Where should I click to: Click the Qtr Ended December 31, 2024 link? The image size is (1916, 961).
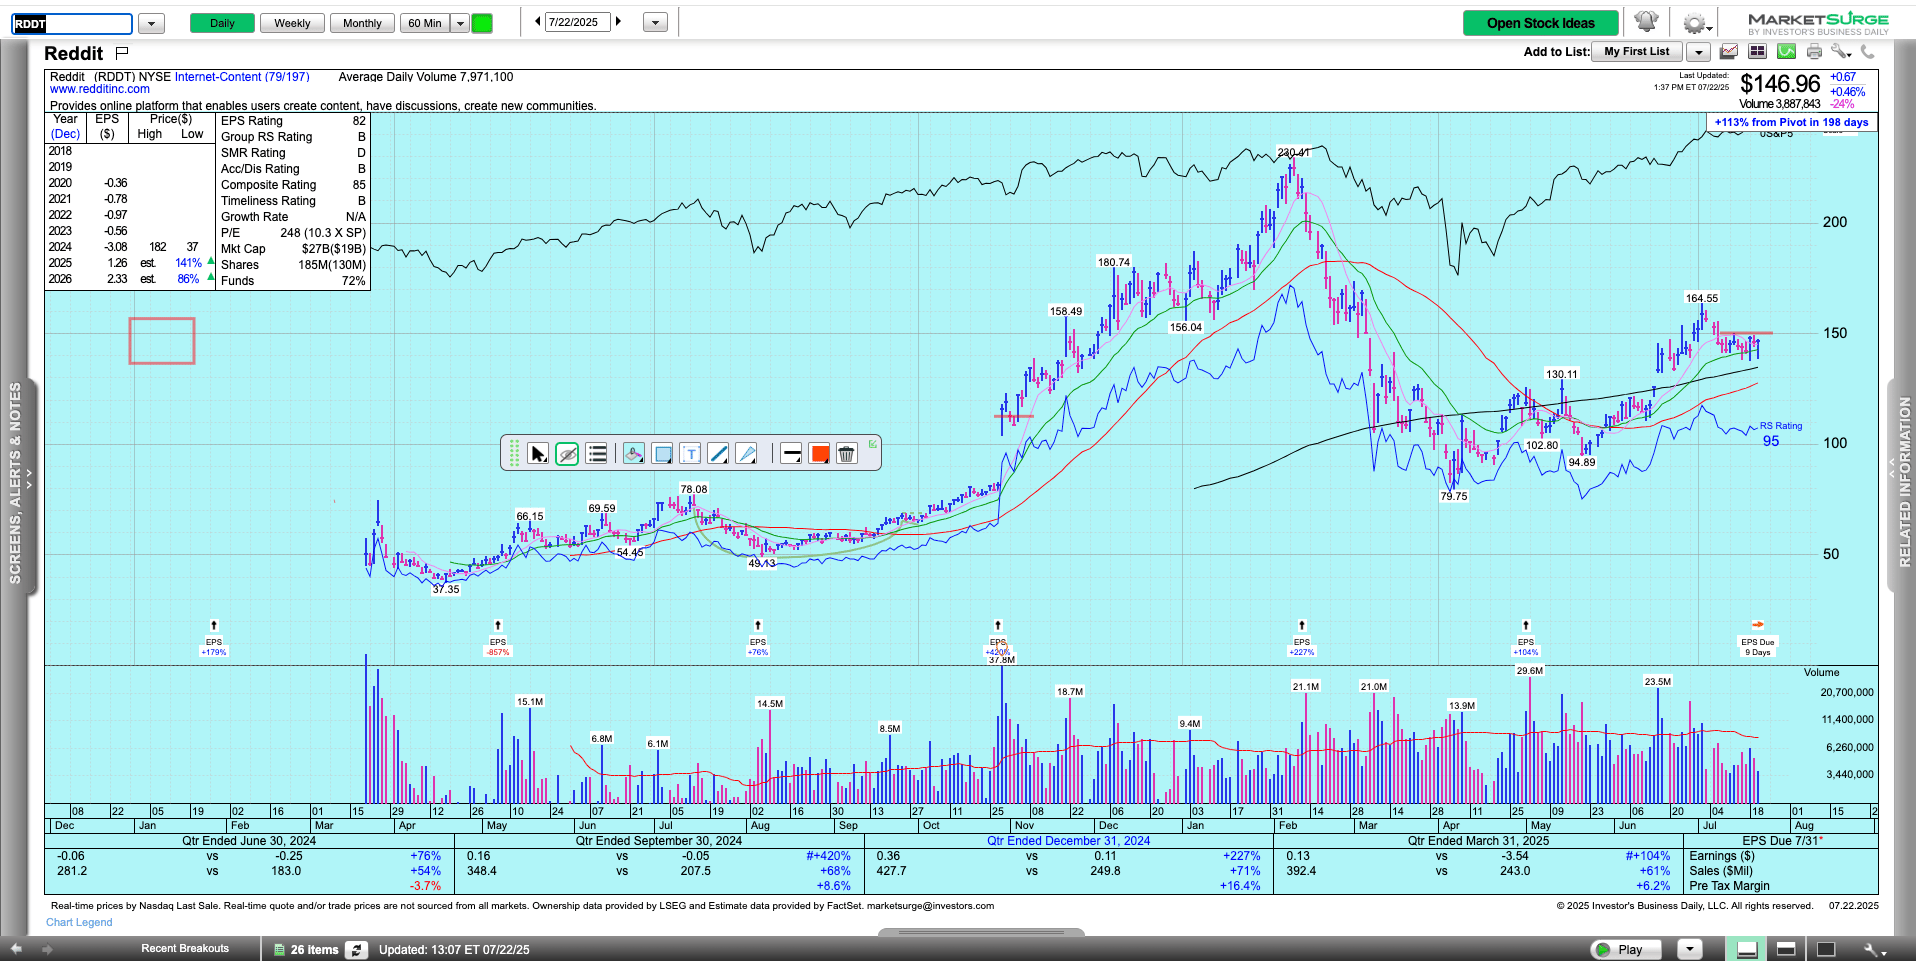[1068, 841]
